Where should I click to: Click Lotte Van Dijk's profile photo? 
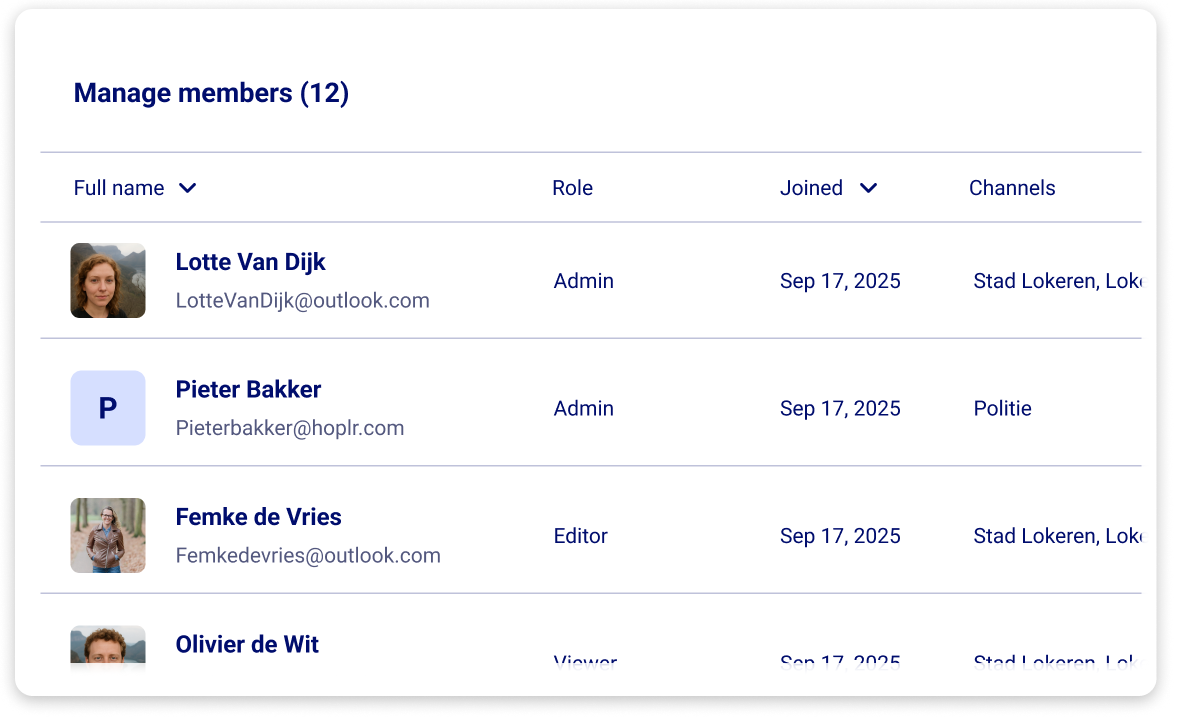(x=108, y=281)
